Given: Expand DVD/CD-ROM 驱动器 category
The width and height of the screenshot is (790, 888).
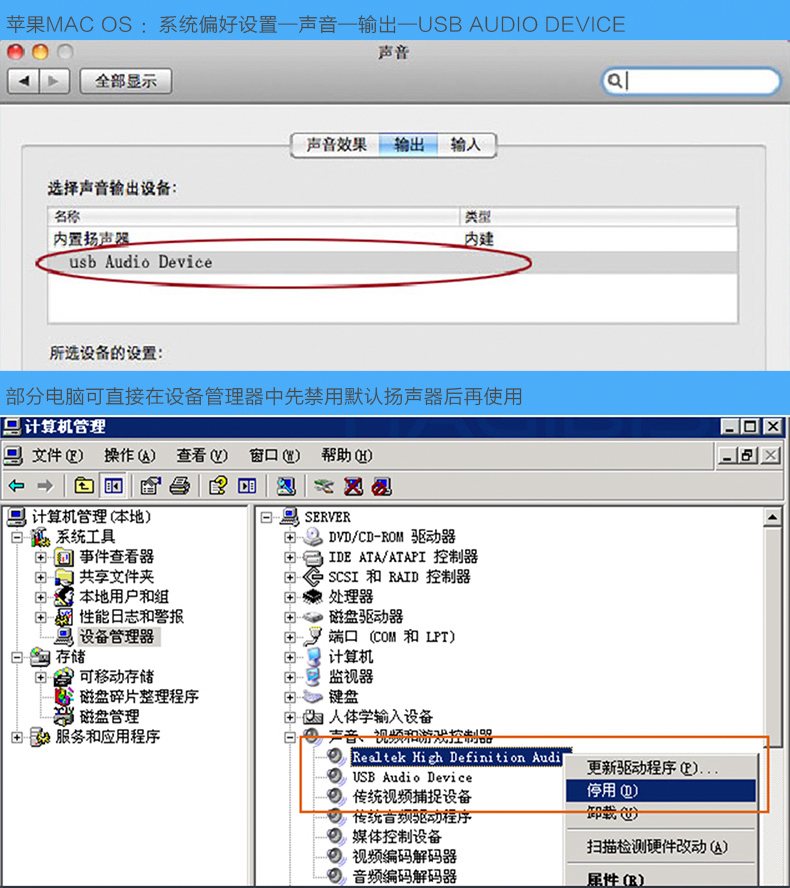Looking at the screenshot, I should (289, 537).
